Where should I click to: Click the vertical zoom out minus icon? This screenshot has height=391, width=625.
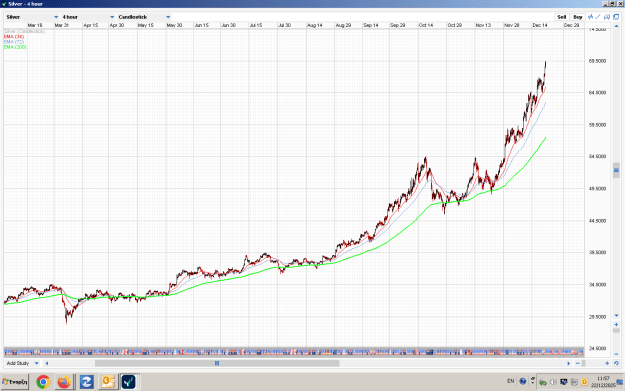[x=616, y=354]
